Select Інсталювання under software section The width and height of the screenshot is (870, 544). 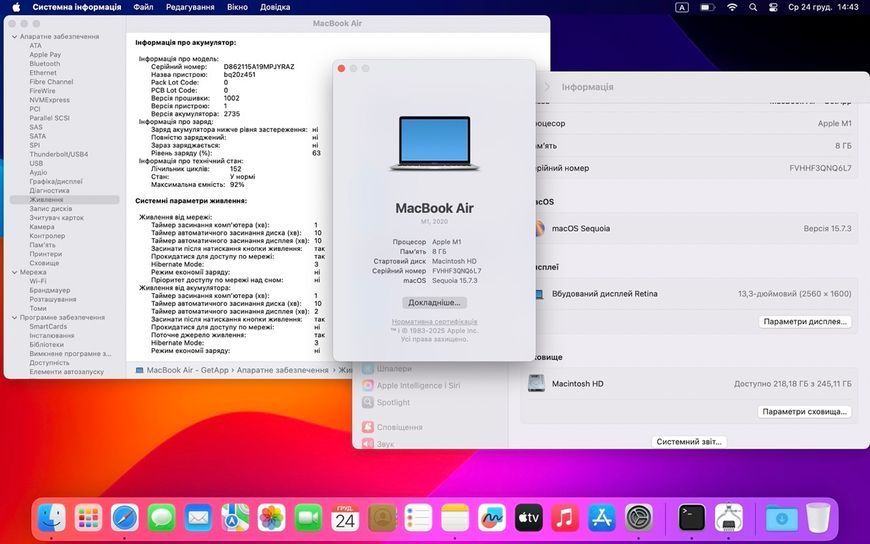(52, 335)
